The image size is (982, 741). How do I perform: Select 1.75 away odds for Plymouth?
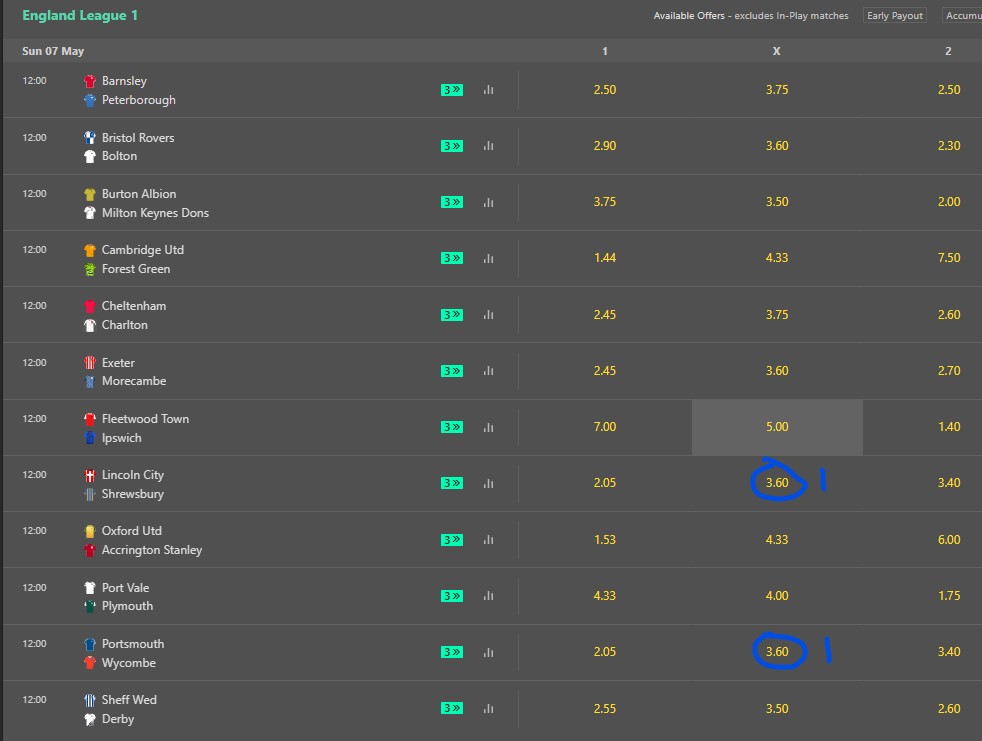[x=949, y=596]
